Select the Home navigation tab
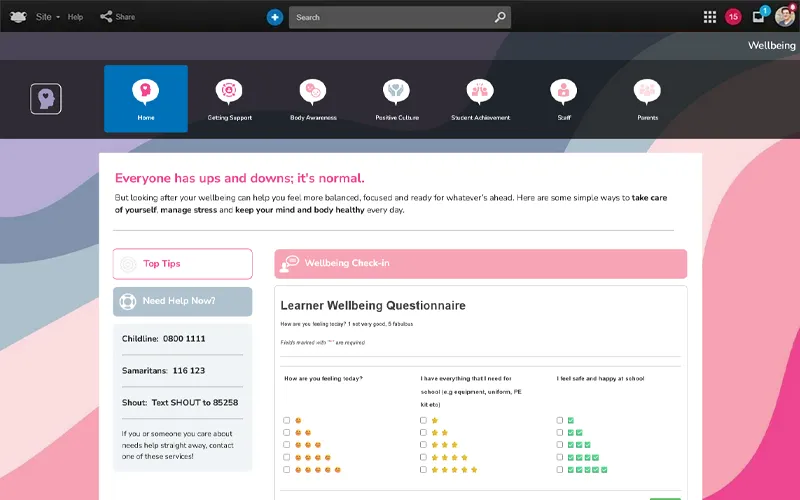800x500 pixels. tap(146, 98)
